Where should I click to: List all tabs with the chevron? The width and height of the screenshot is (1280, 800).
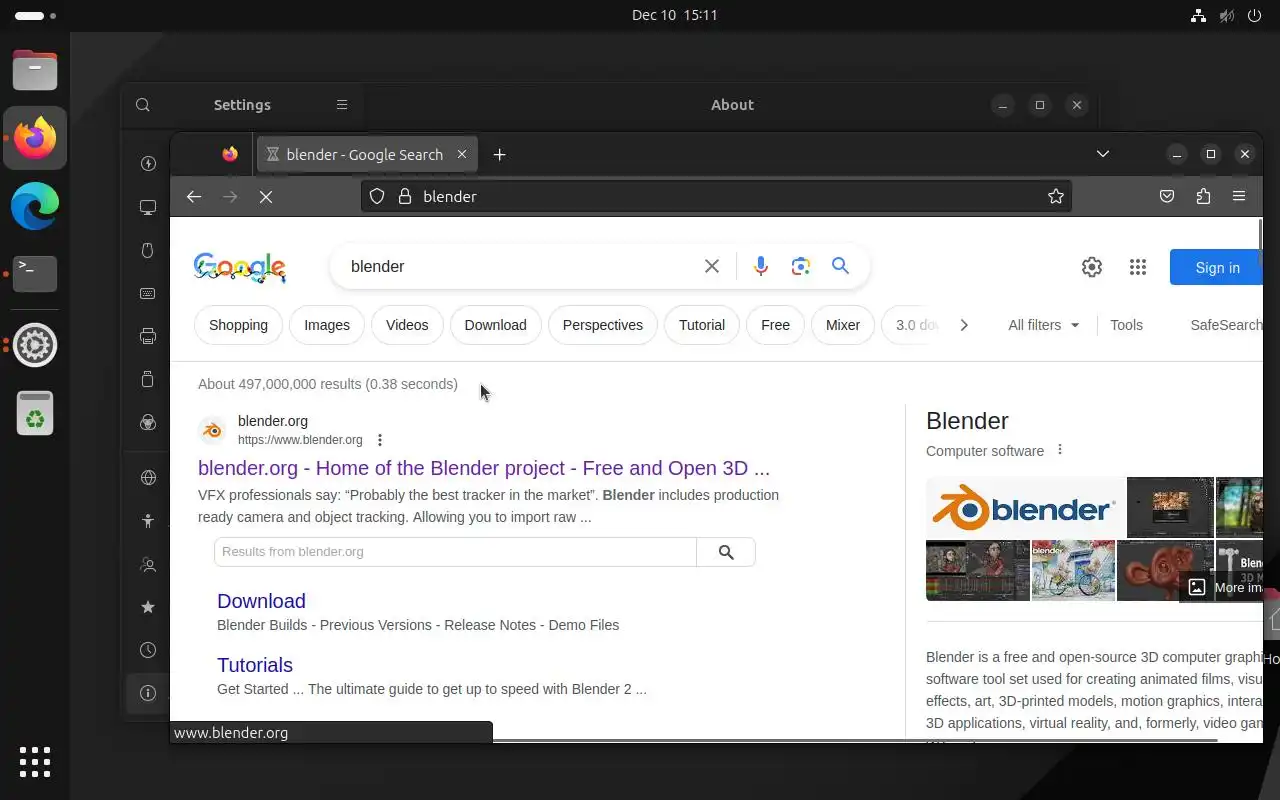point(1102,154)
